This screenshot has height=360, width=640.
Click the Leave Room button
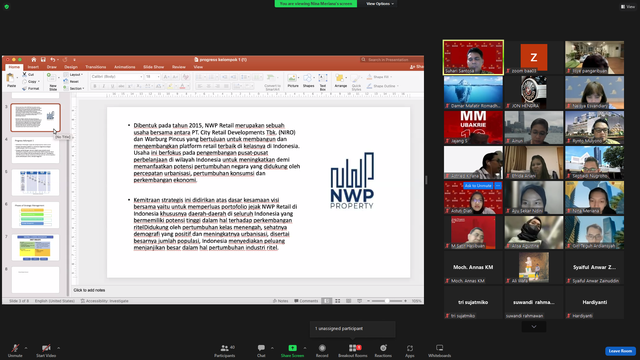coord(620,351)
